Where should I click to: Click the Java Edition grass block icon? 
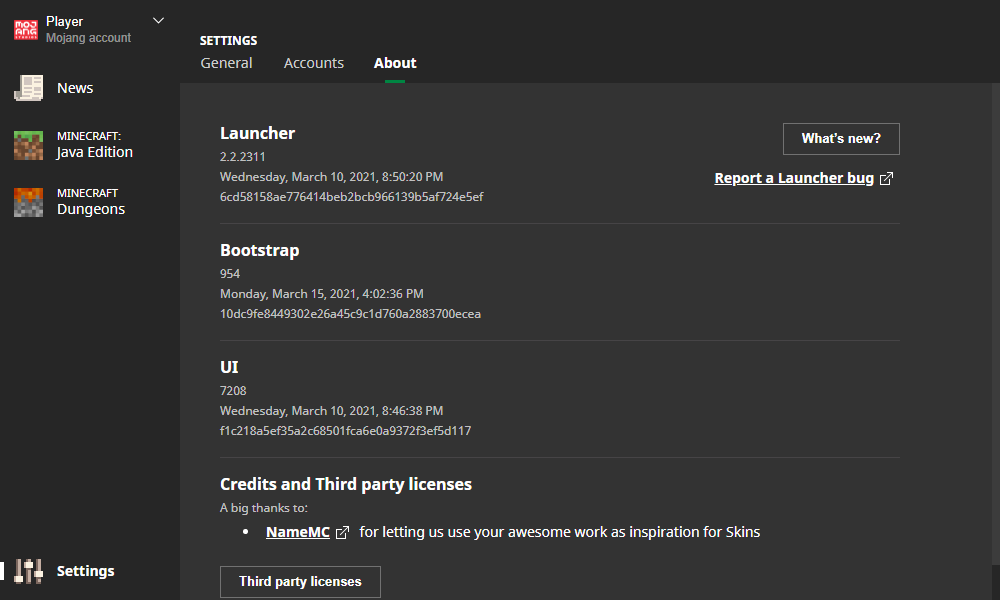28,145
